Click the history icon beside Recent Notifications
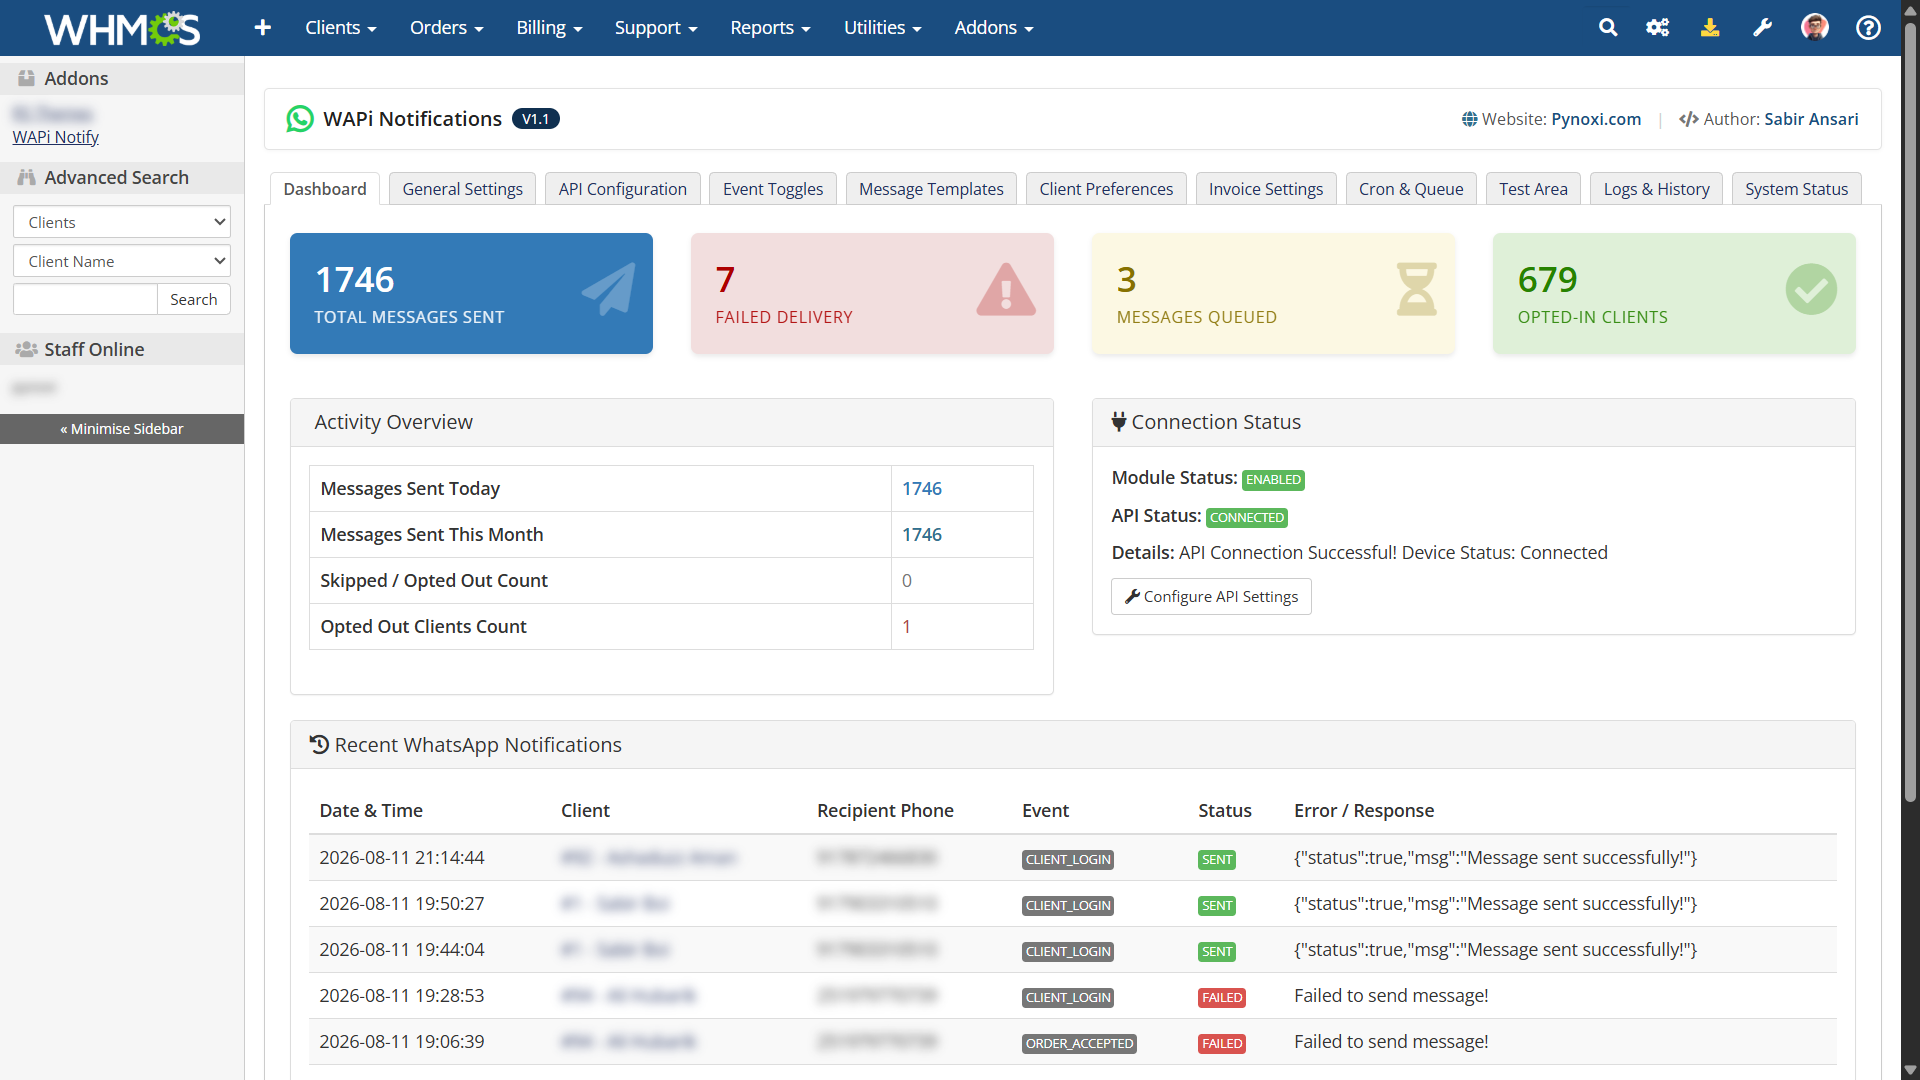The image size is (1920, 1080). pyautogui.click(x=319, y=745)
